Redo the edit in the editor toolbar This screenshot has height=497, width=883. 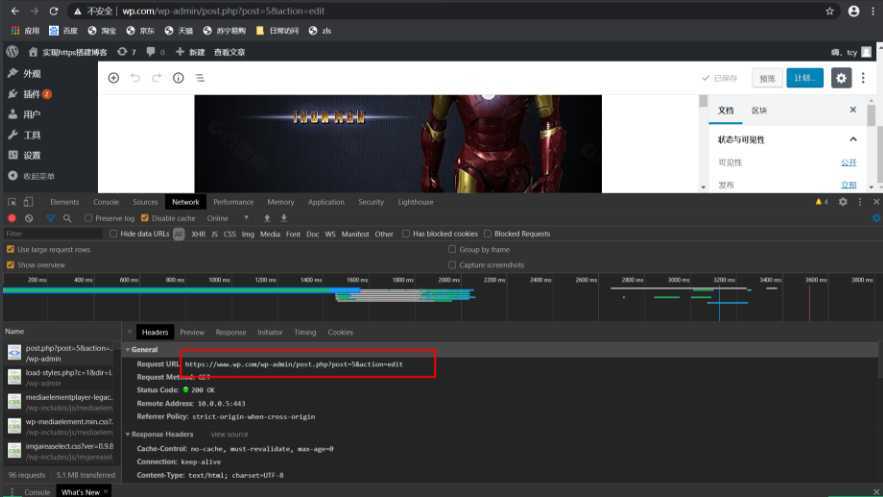click(x=157, y=78)
